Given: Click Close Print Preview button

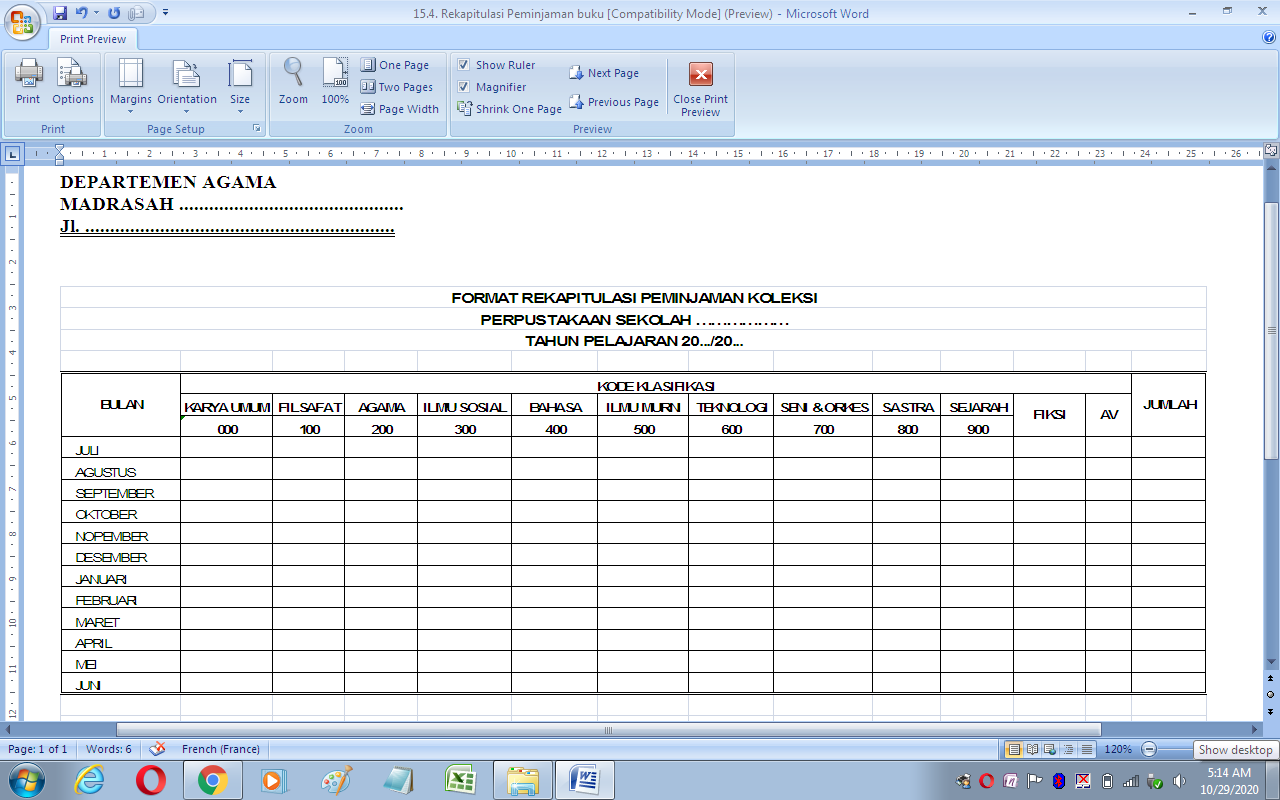Looking at the screenshot, I should click(699, 87).
